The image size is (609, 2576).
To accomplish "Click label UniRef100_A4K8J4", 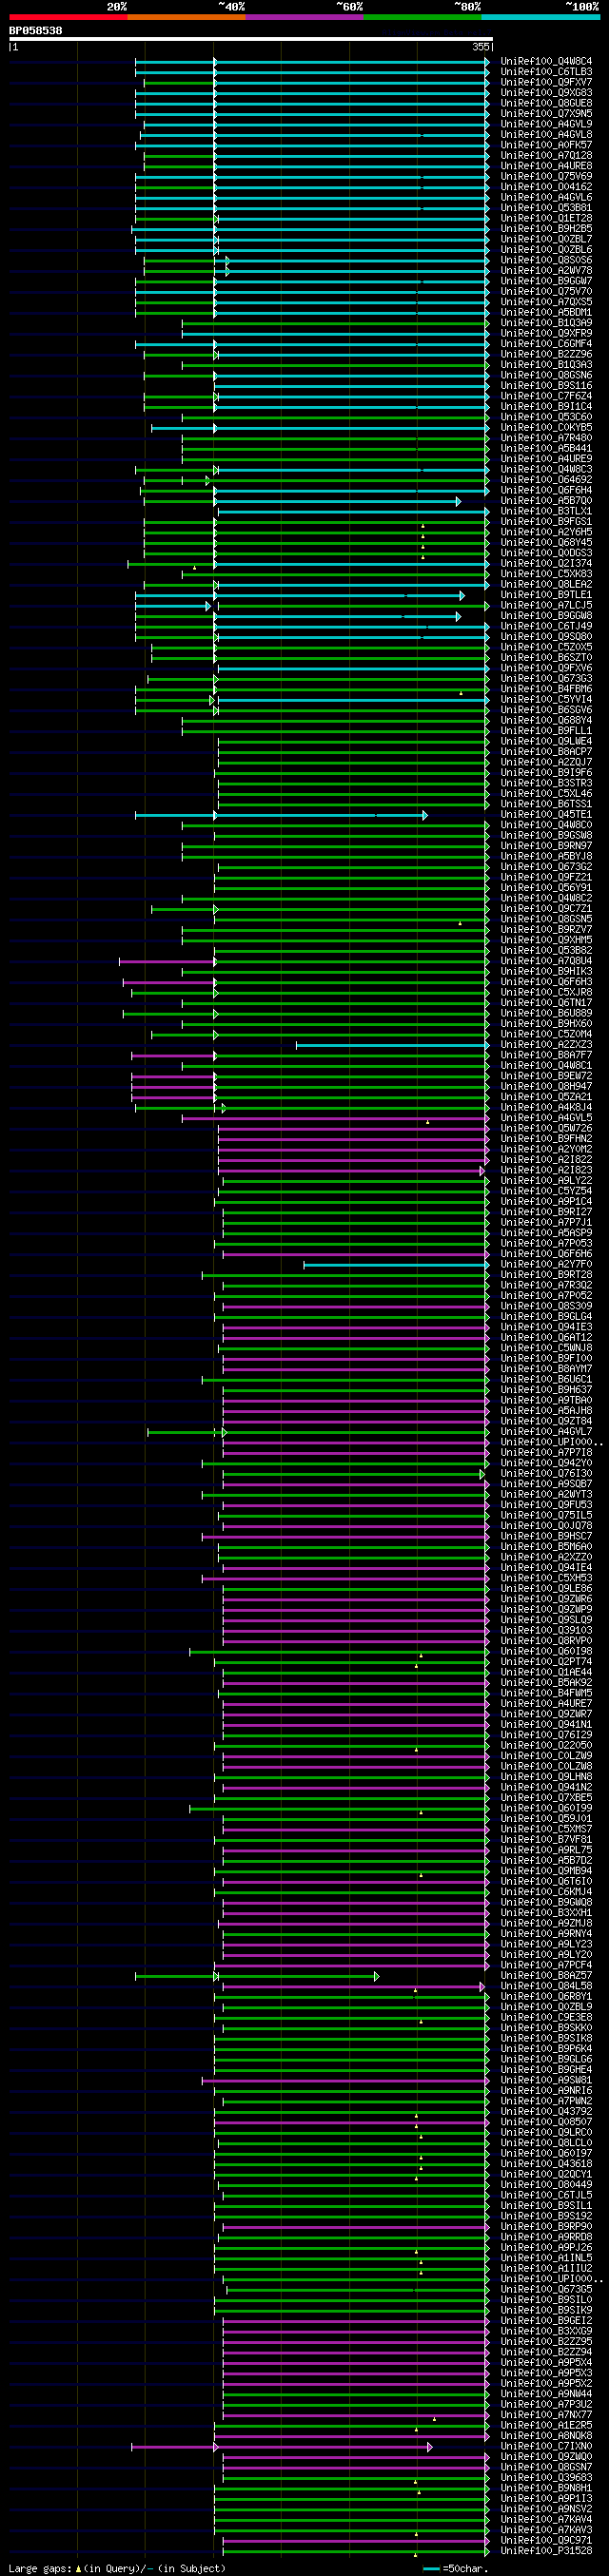I will pos(546,1107).
